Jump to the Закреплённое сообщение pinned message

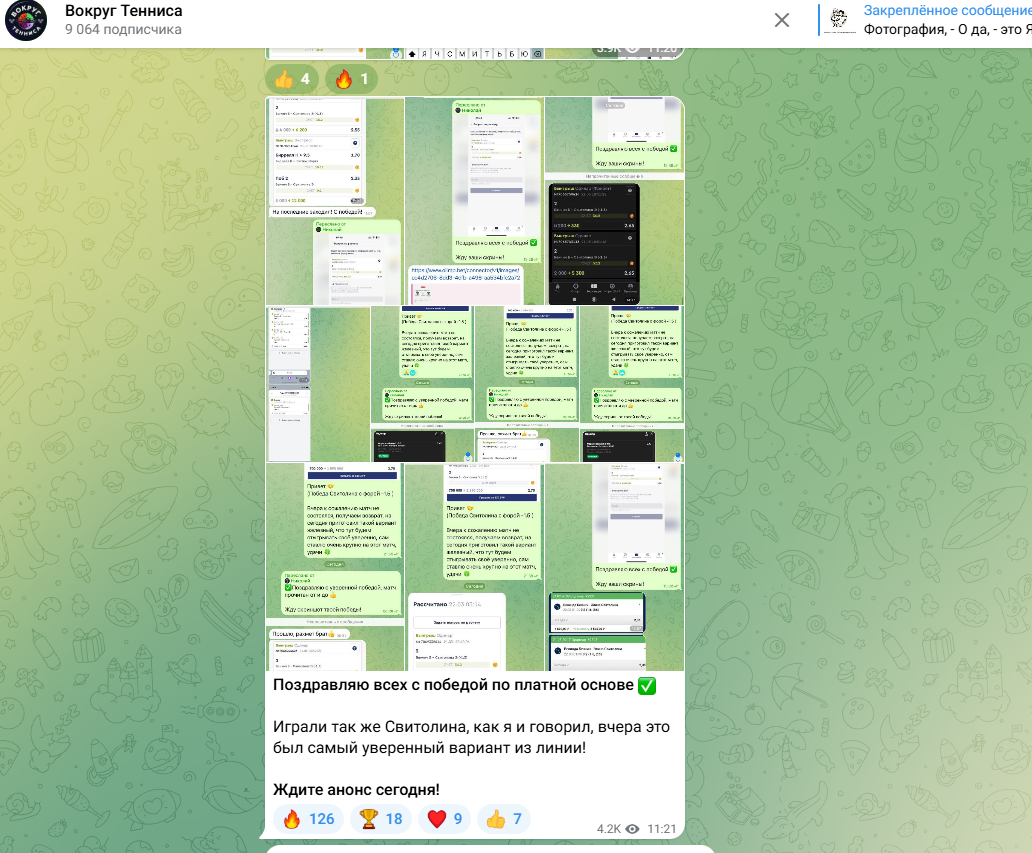coord(945,11)
